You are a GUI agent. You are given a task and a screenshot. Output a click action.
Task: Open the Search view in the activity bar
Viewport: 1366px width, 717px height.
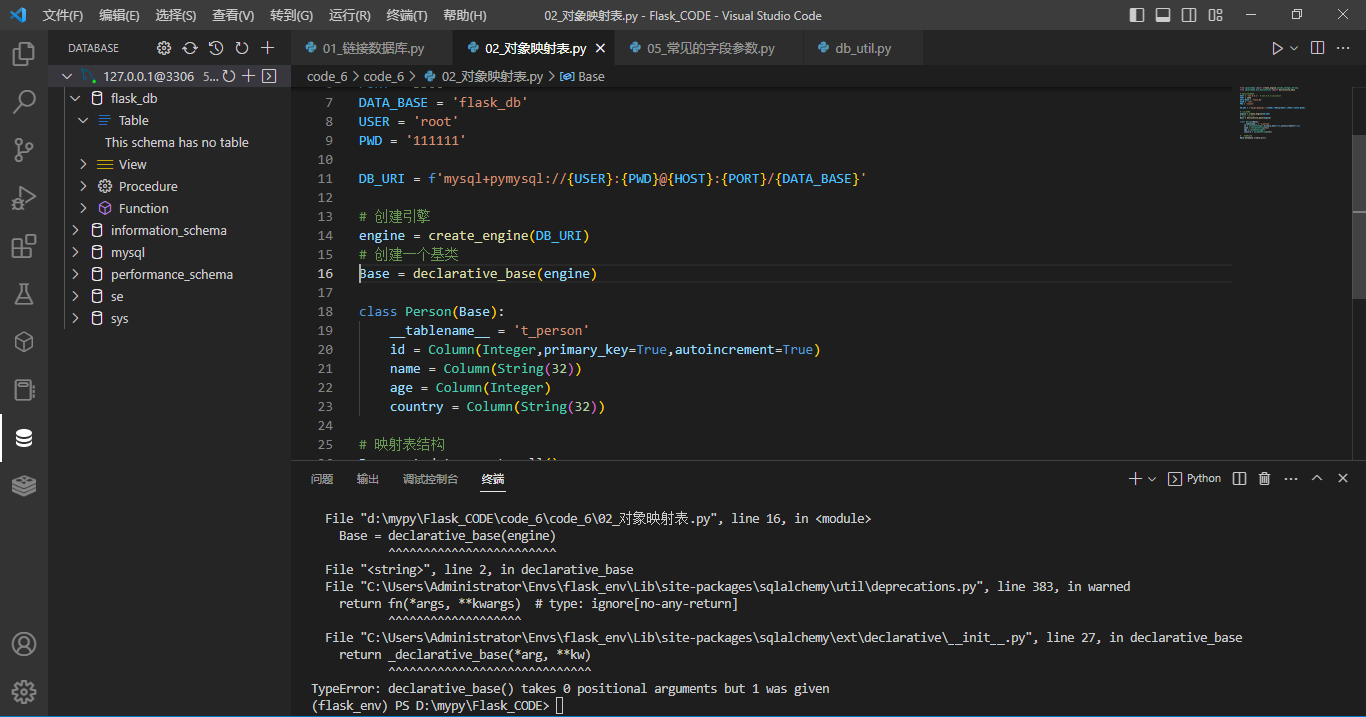click(x=24, y=101)
